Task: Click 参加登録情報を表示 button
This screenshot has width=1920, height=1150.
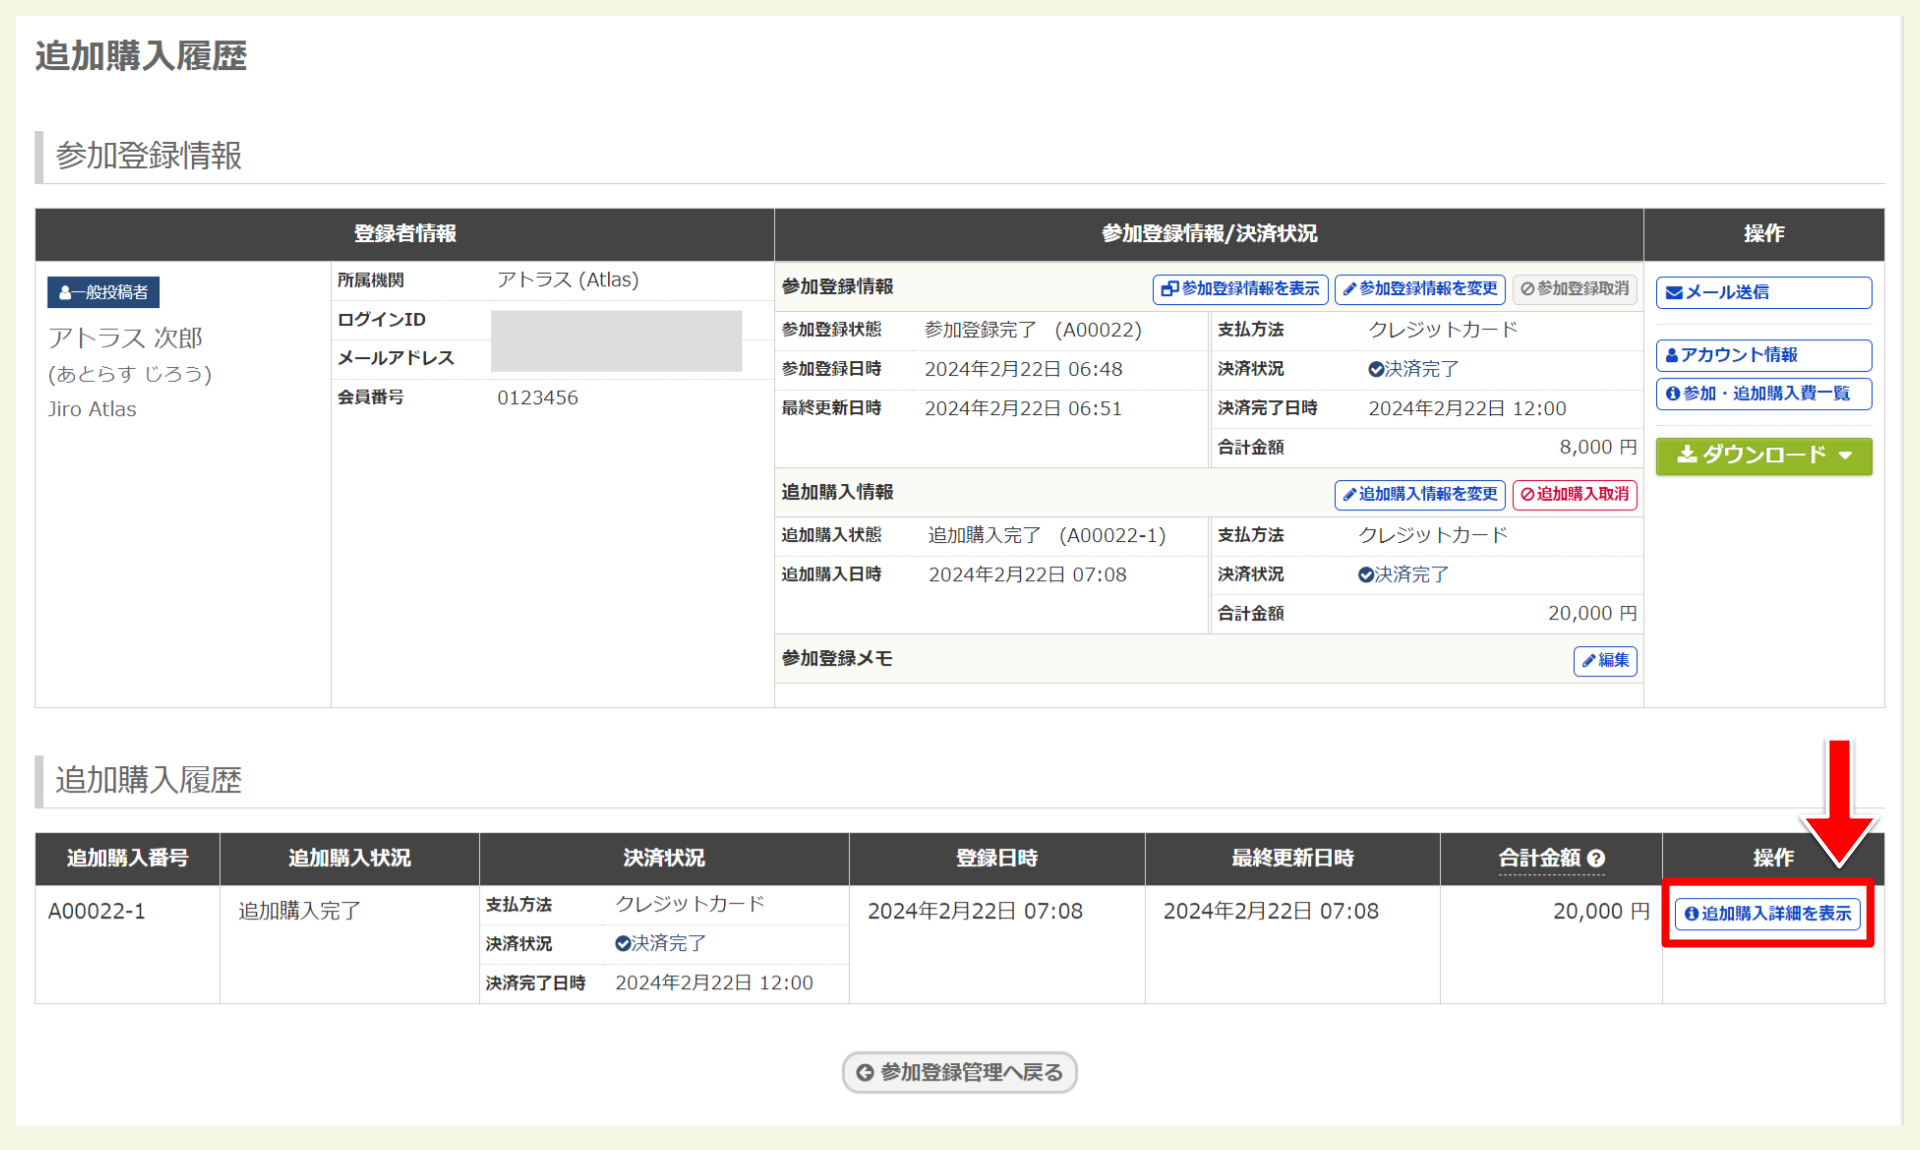Action: point(1240,289)
